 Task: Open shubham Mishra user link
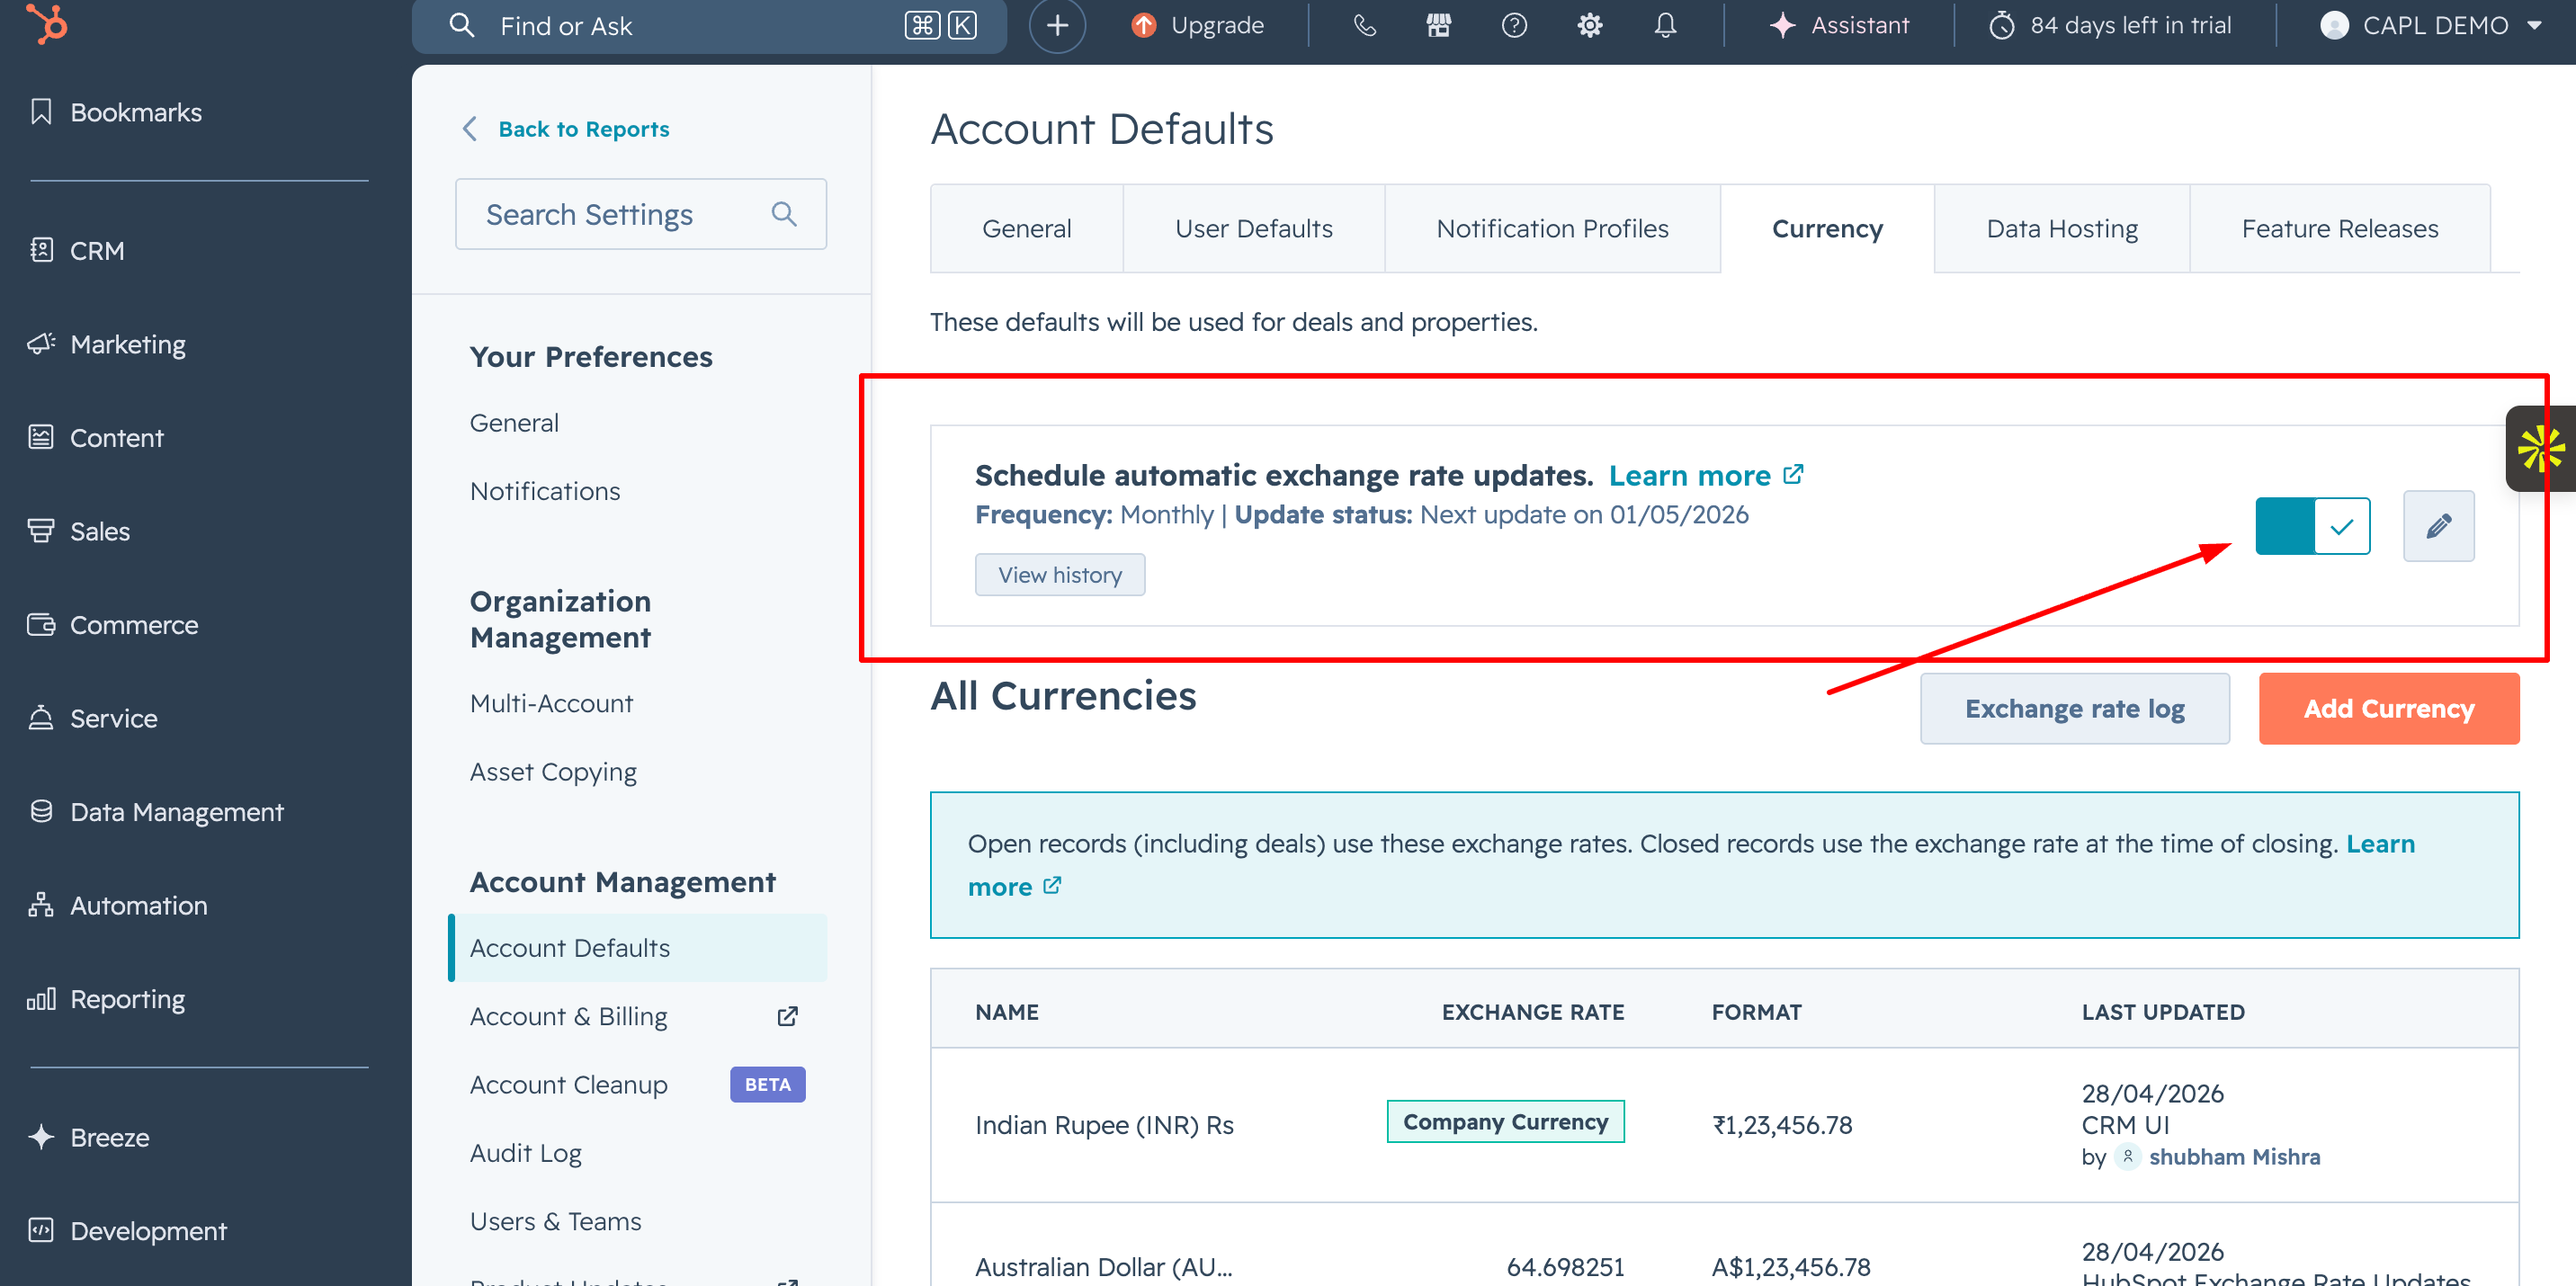2234,1157
